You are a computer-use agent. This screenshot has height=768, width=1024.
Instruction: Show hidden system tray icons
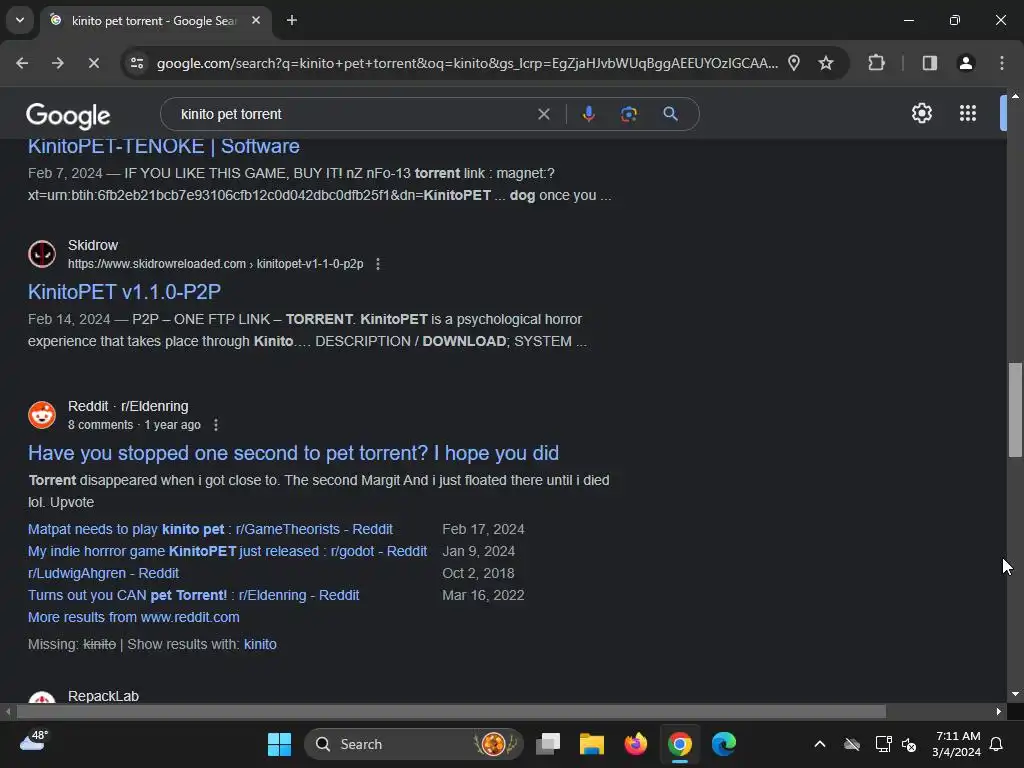point(820,744)
